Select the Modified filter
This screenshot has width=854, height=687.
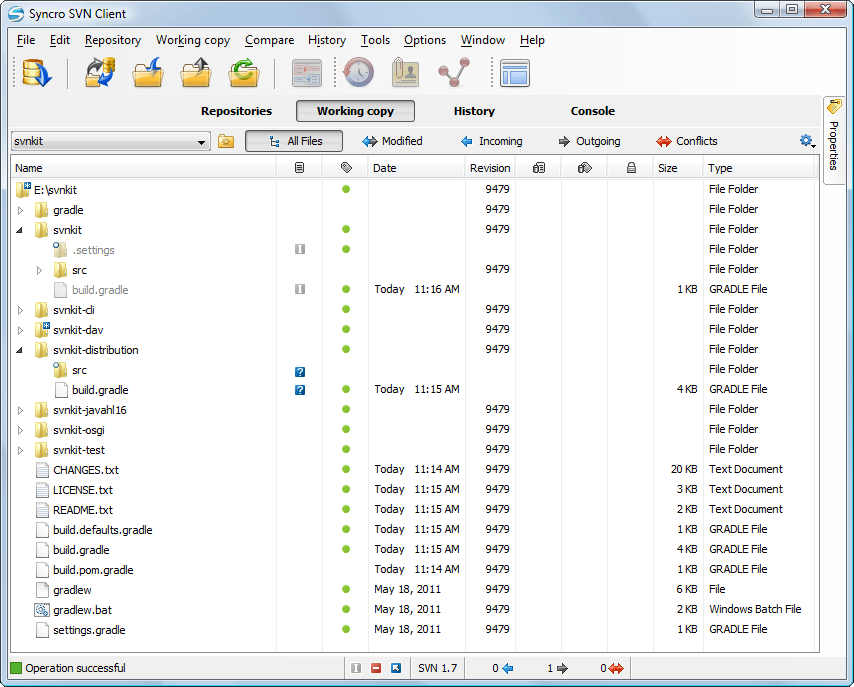392,141
